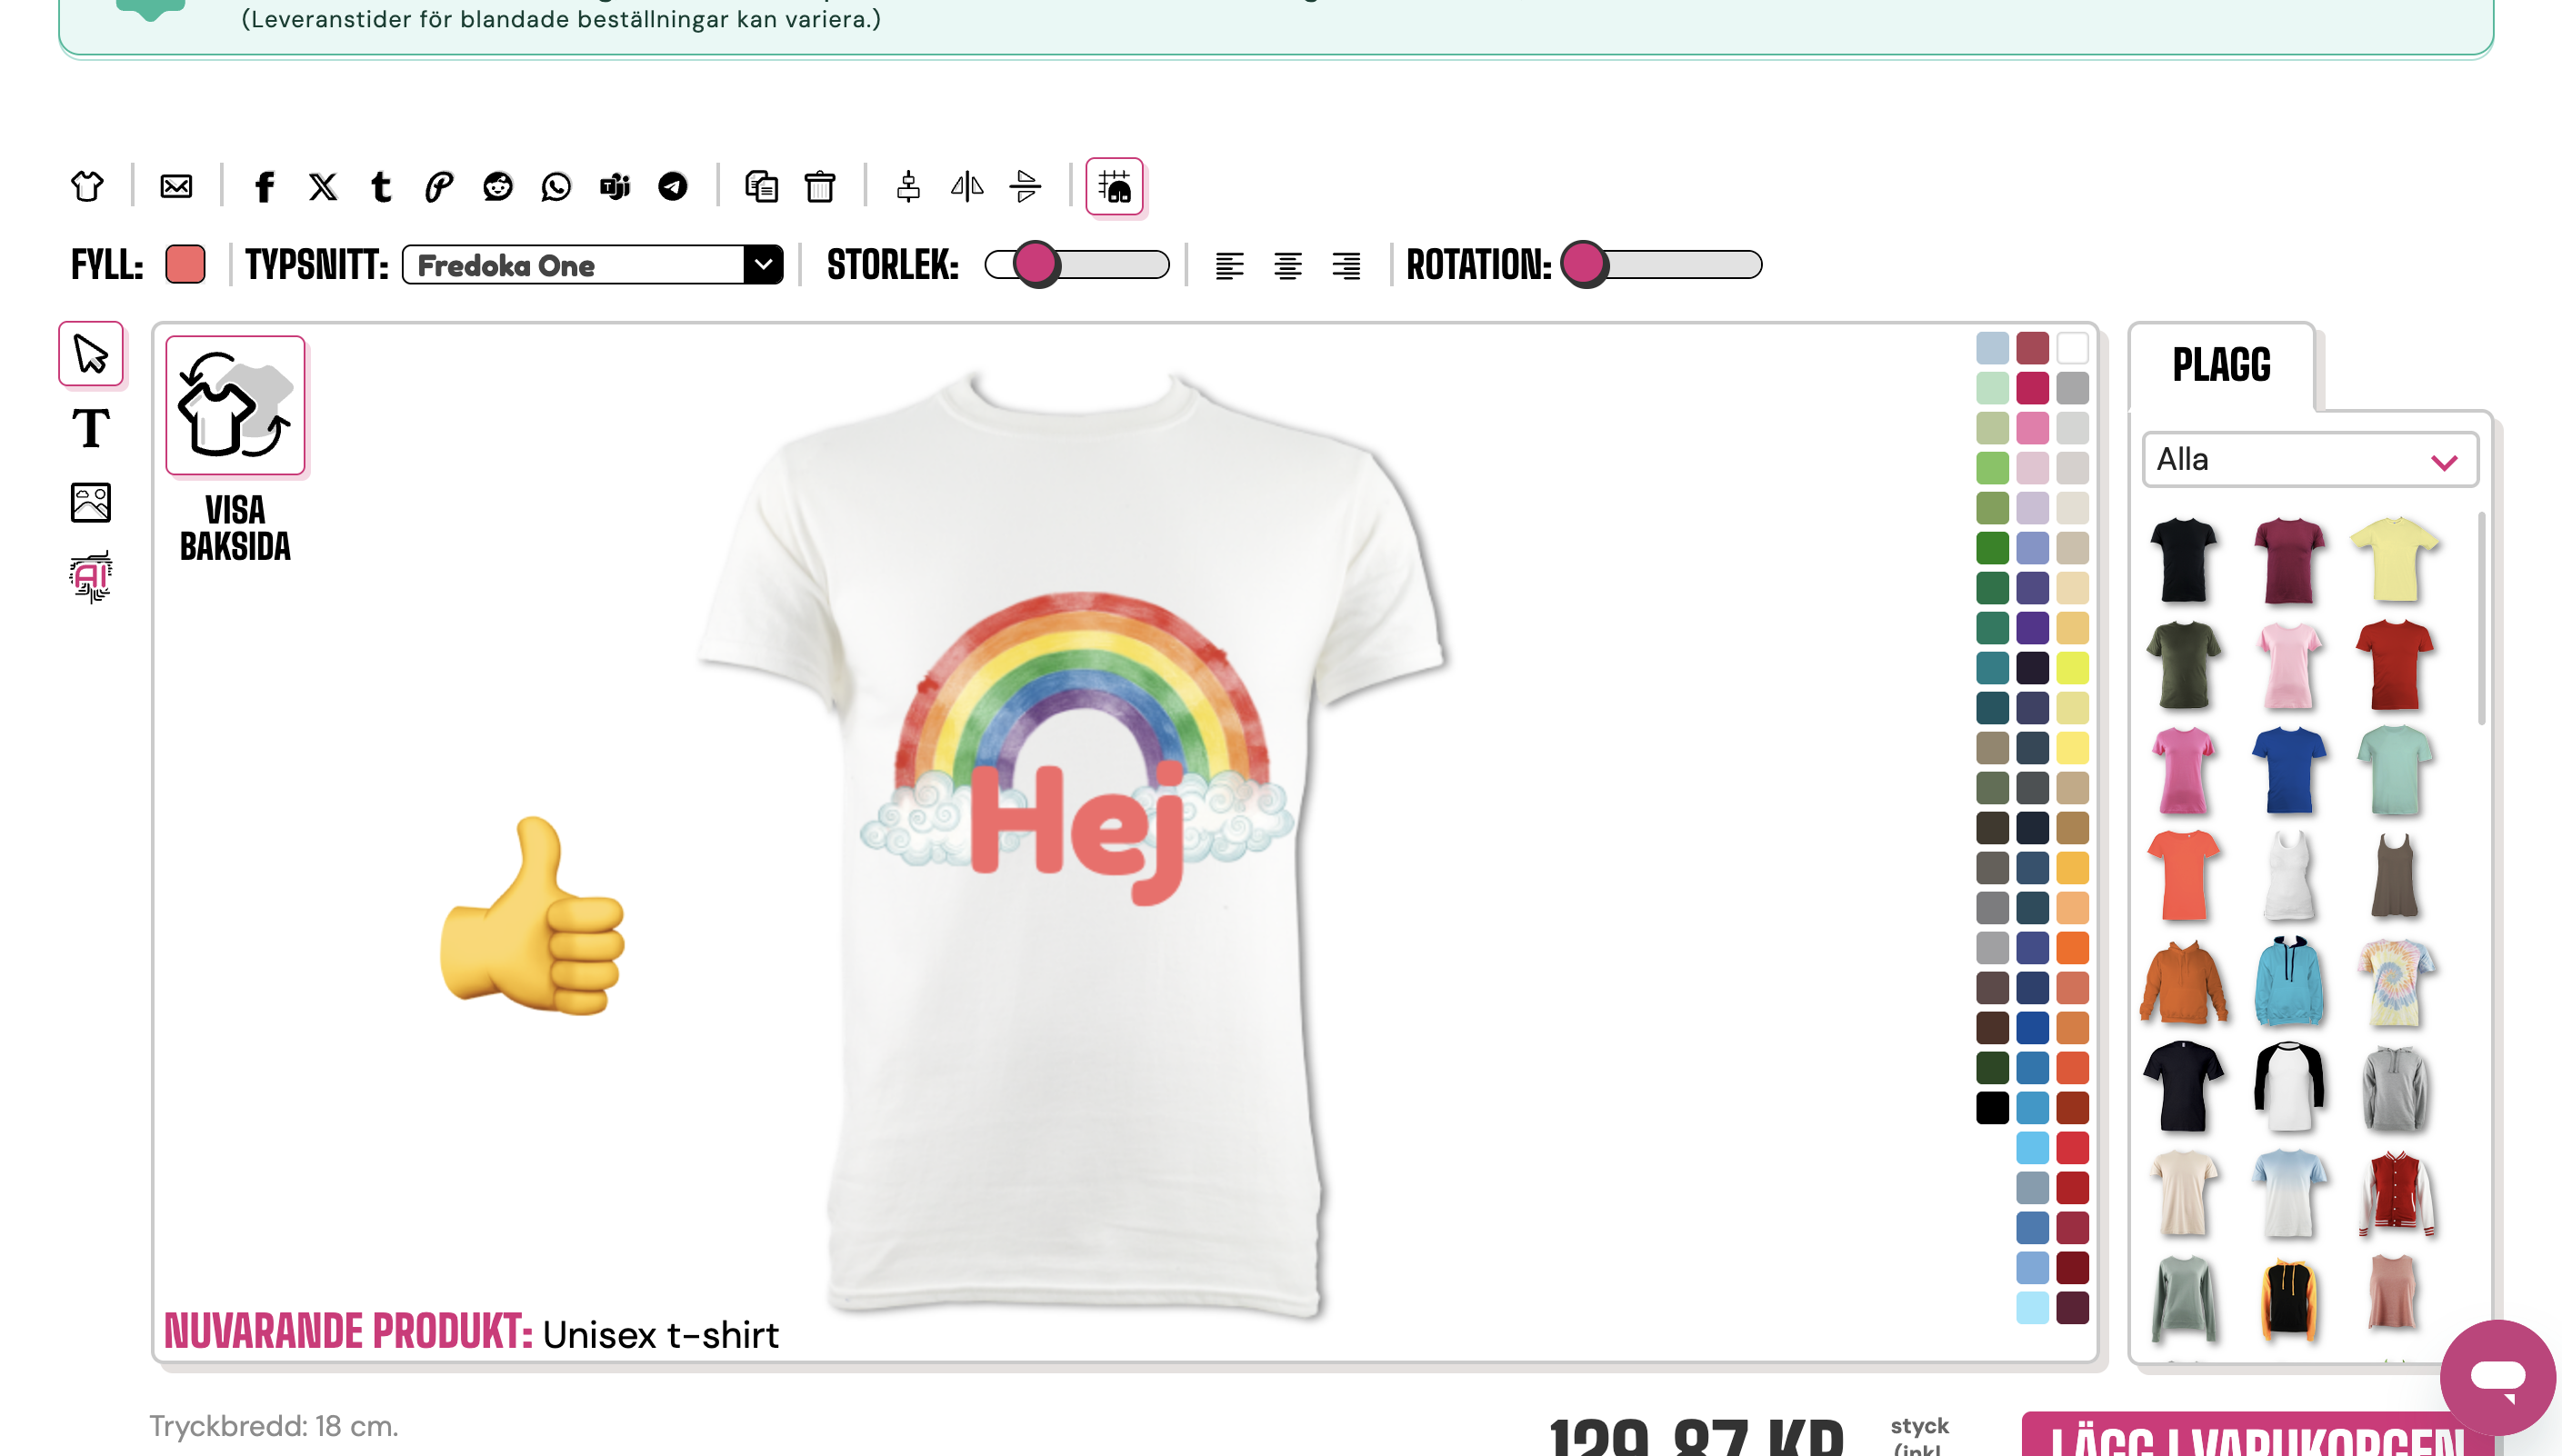This screenshot has height=1456, width=2562.
Task: Click the FYLL fill color swatch
Action: tap(185, 265)
